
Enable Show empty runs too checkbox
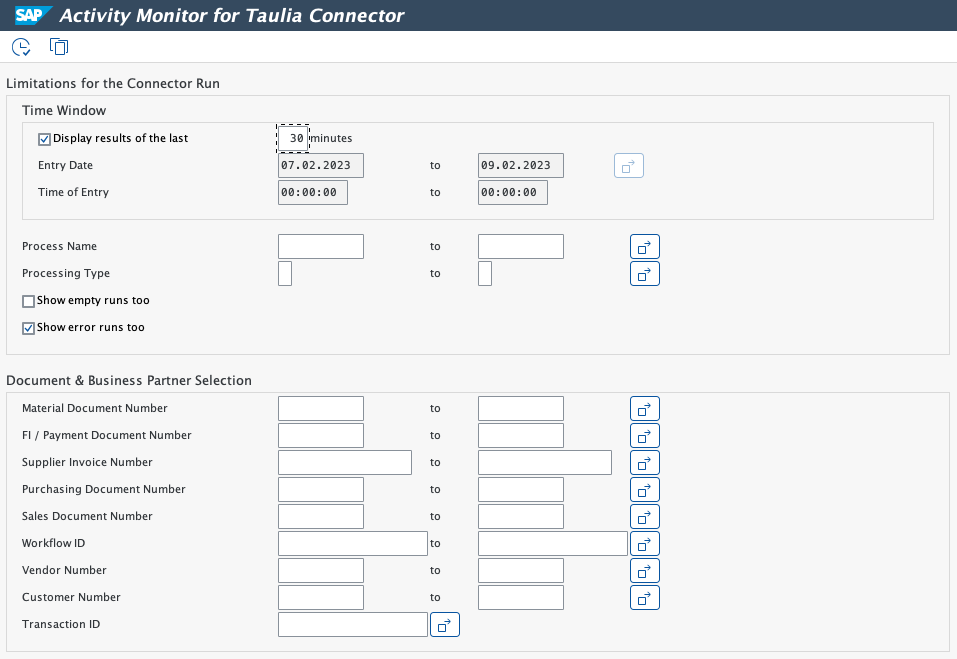[x=28, y=301]
